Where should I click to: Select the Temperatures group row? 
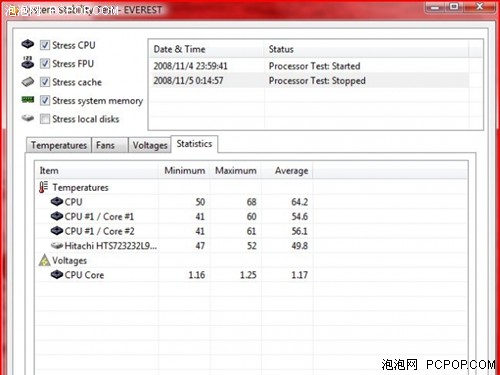pos(252,187)
